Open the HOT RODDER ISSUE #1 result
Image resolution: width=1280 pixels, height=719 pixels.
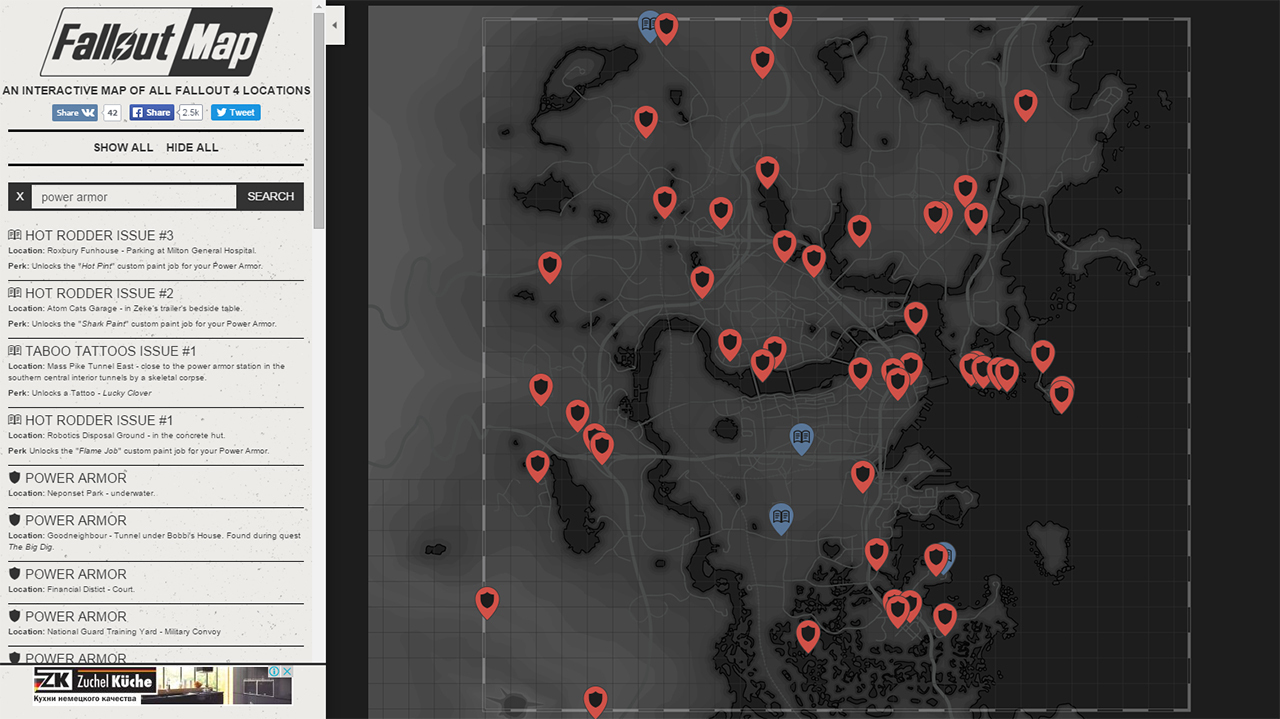(x=99, y=421)
